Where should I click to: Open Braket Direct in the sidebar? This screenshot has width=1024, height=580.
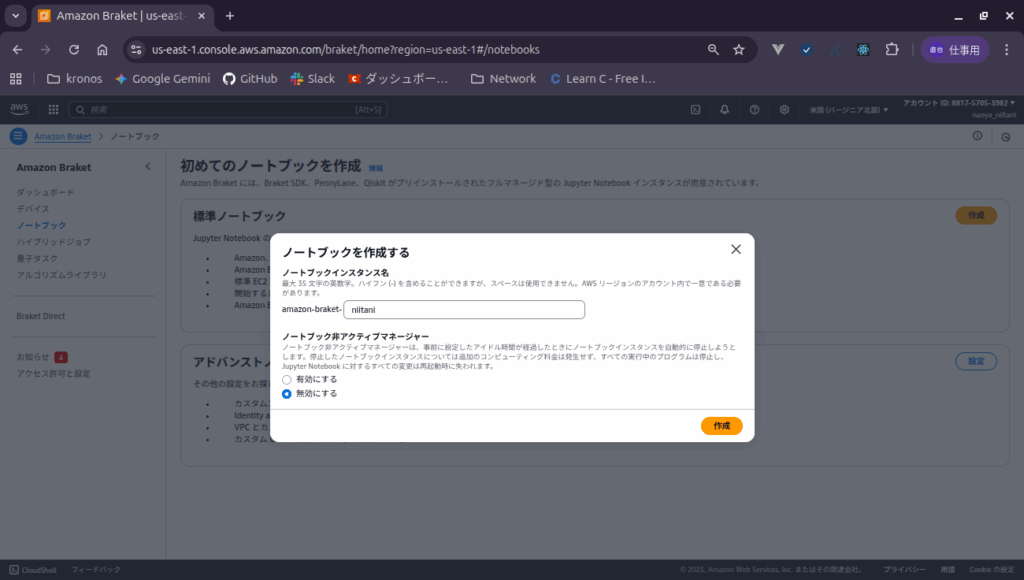pos(40,316)
